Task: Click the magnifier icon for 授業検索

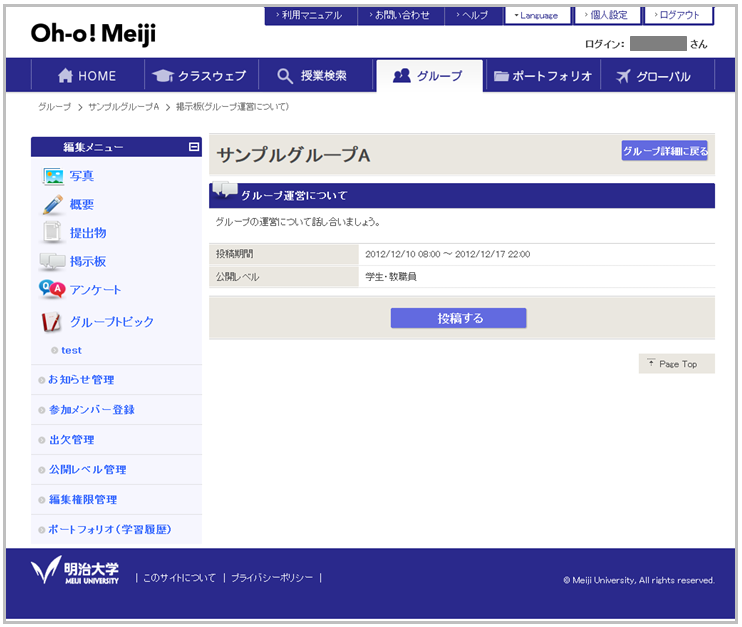Action: click(285, 76)
